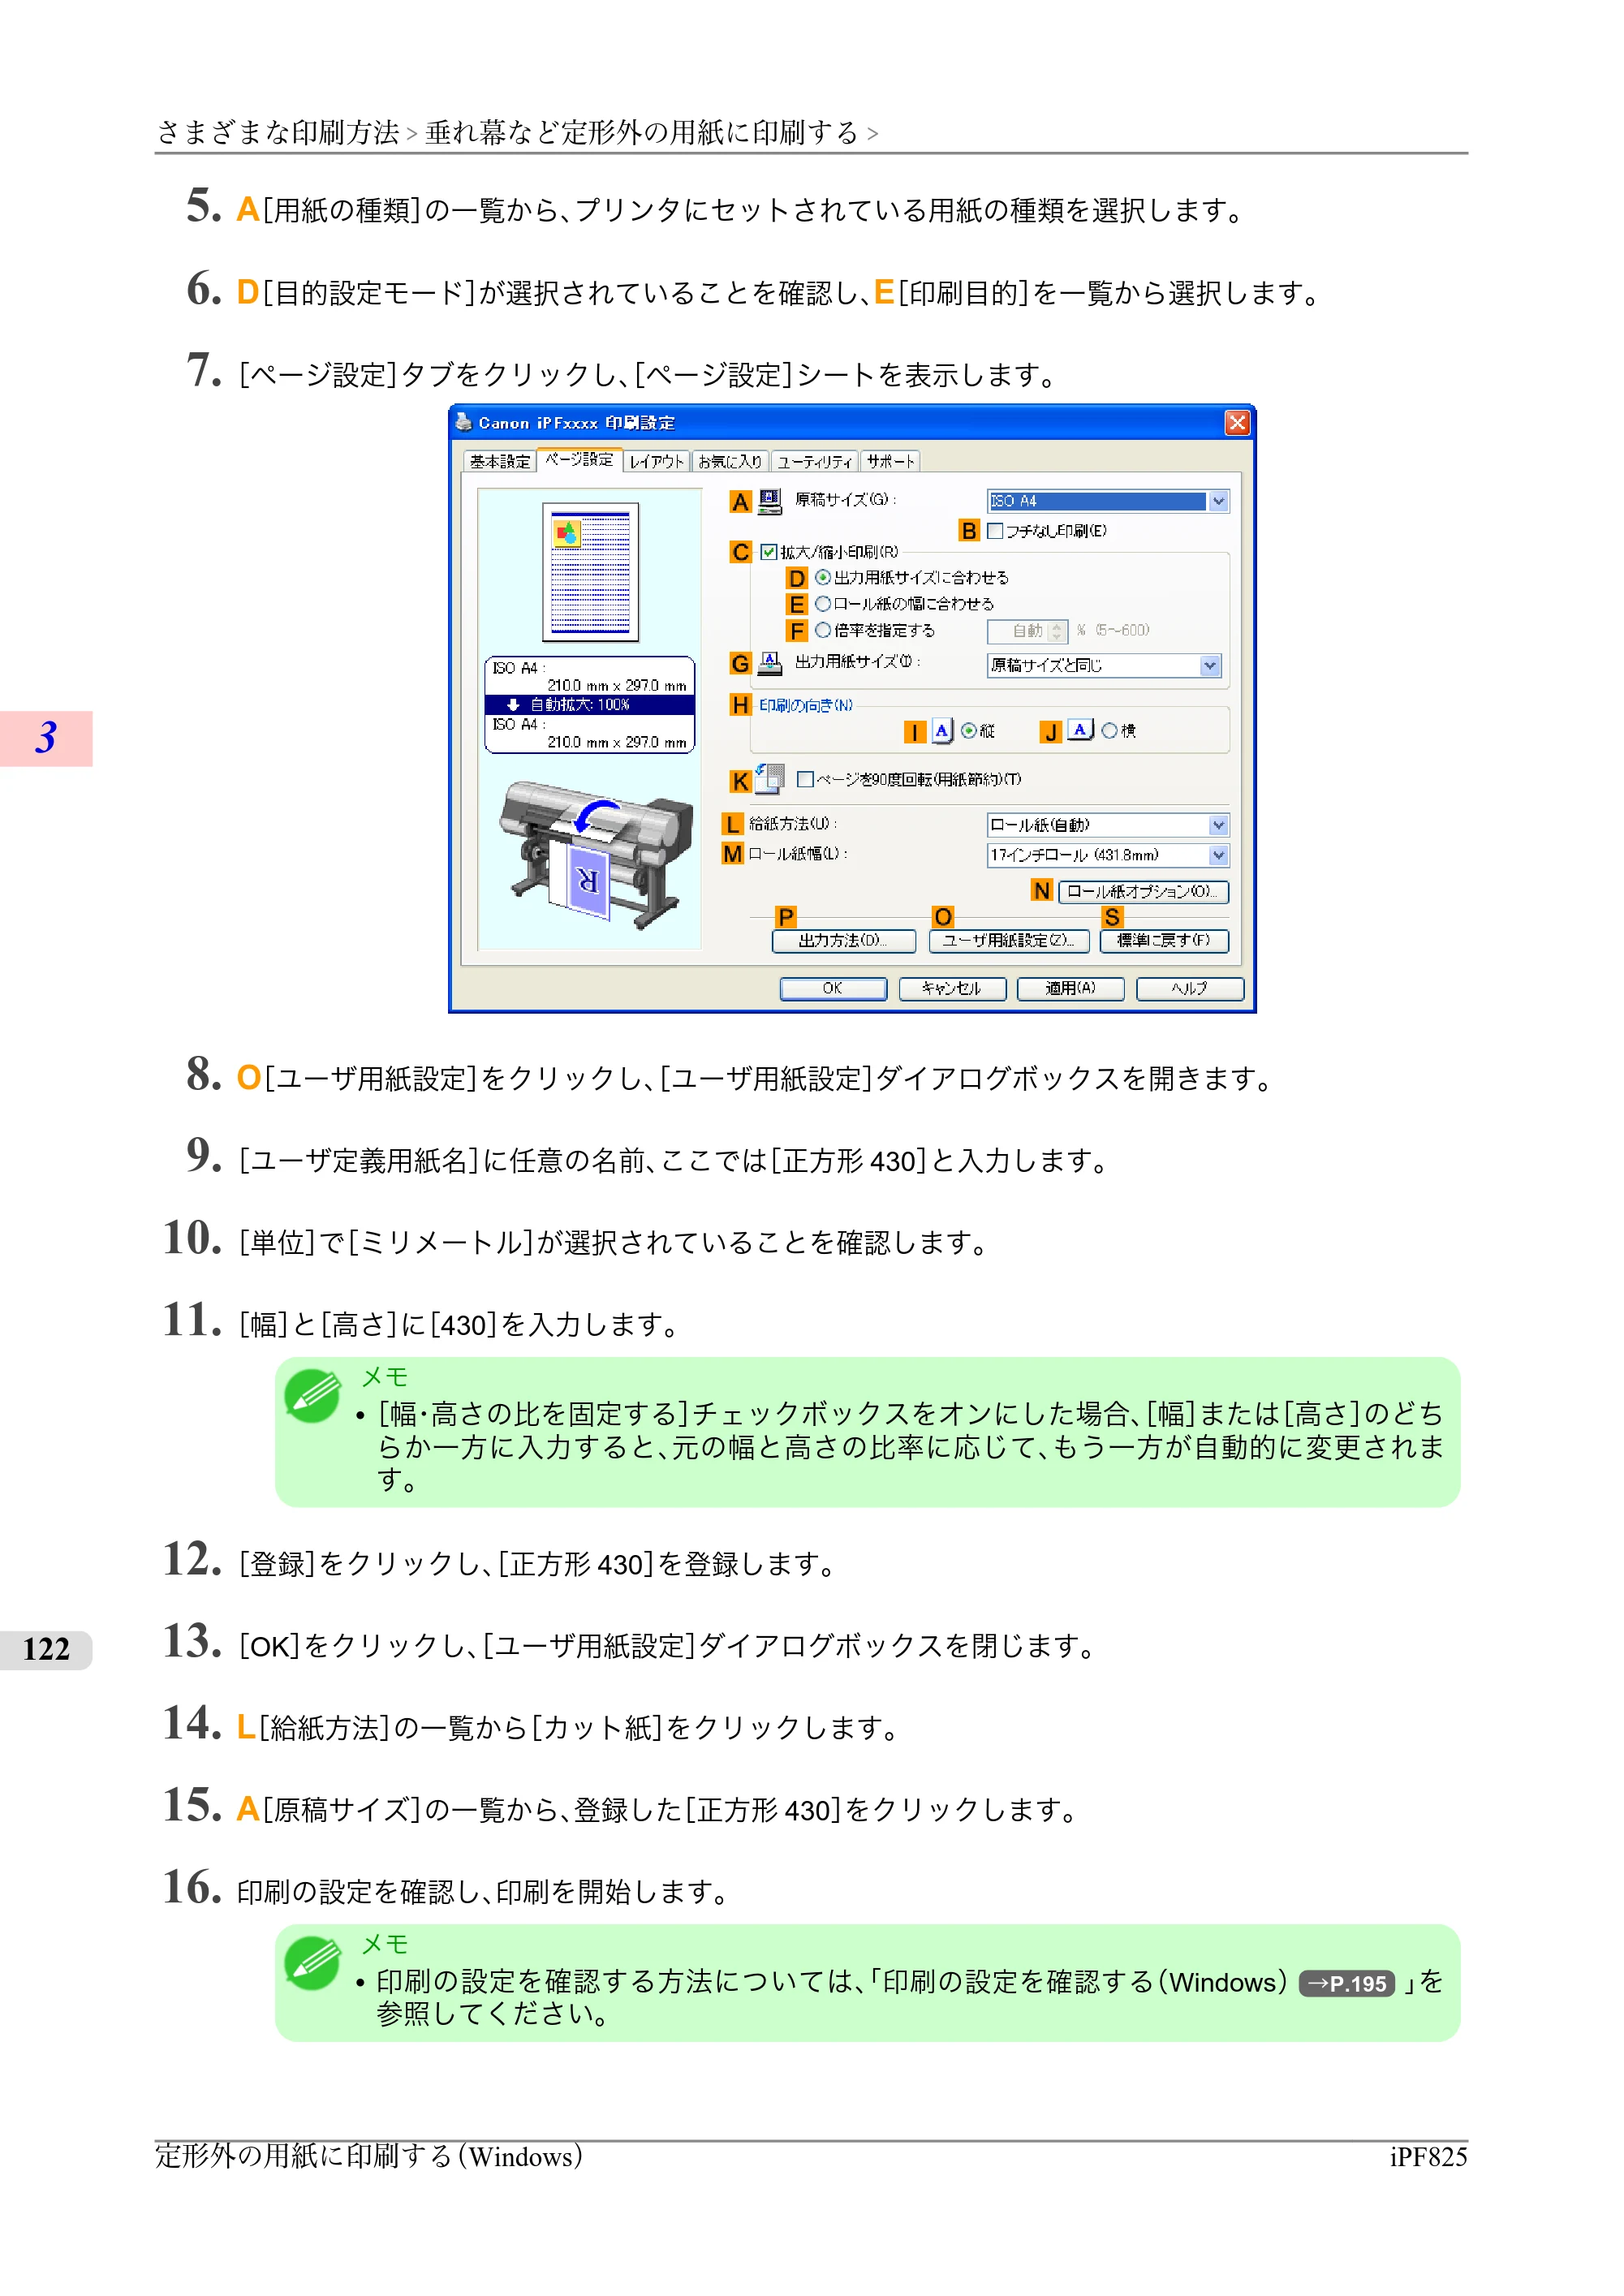Choose 縦 portrait orientation radio
This screenshot has height=2296, width=1624.
[968, 731]
